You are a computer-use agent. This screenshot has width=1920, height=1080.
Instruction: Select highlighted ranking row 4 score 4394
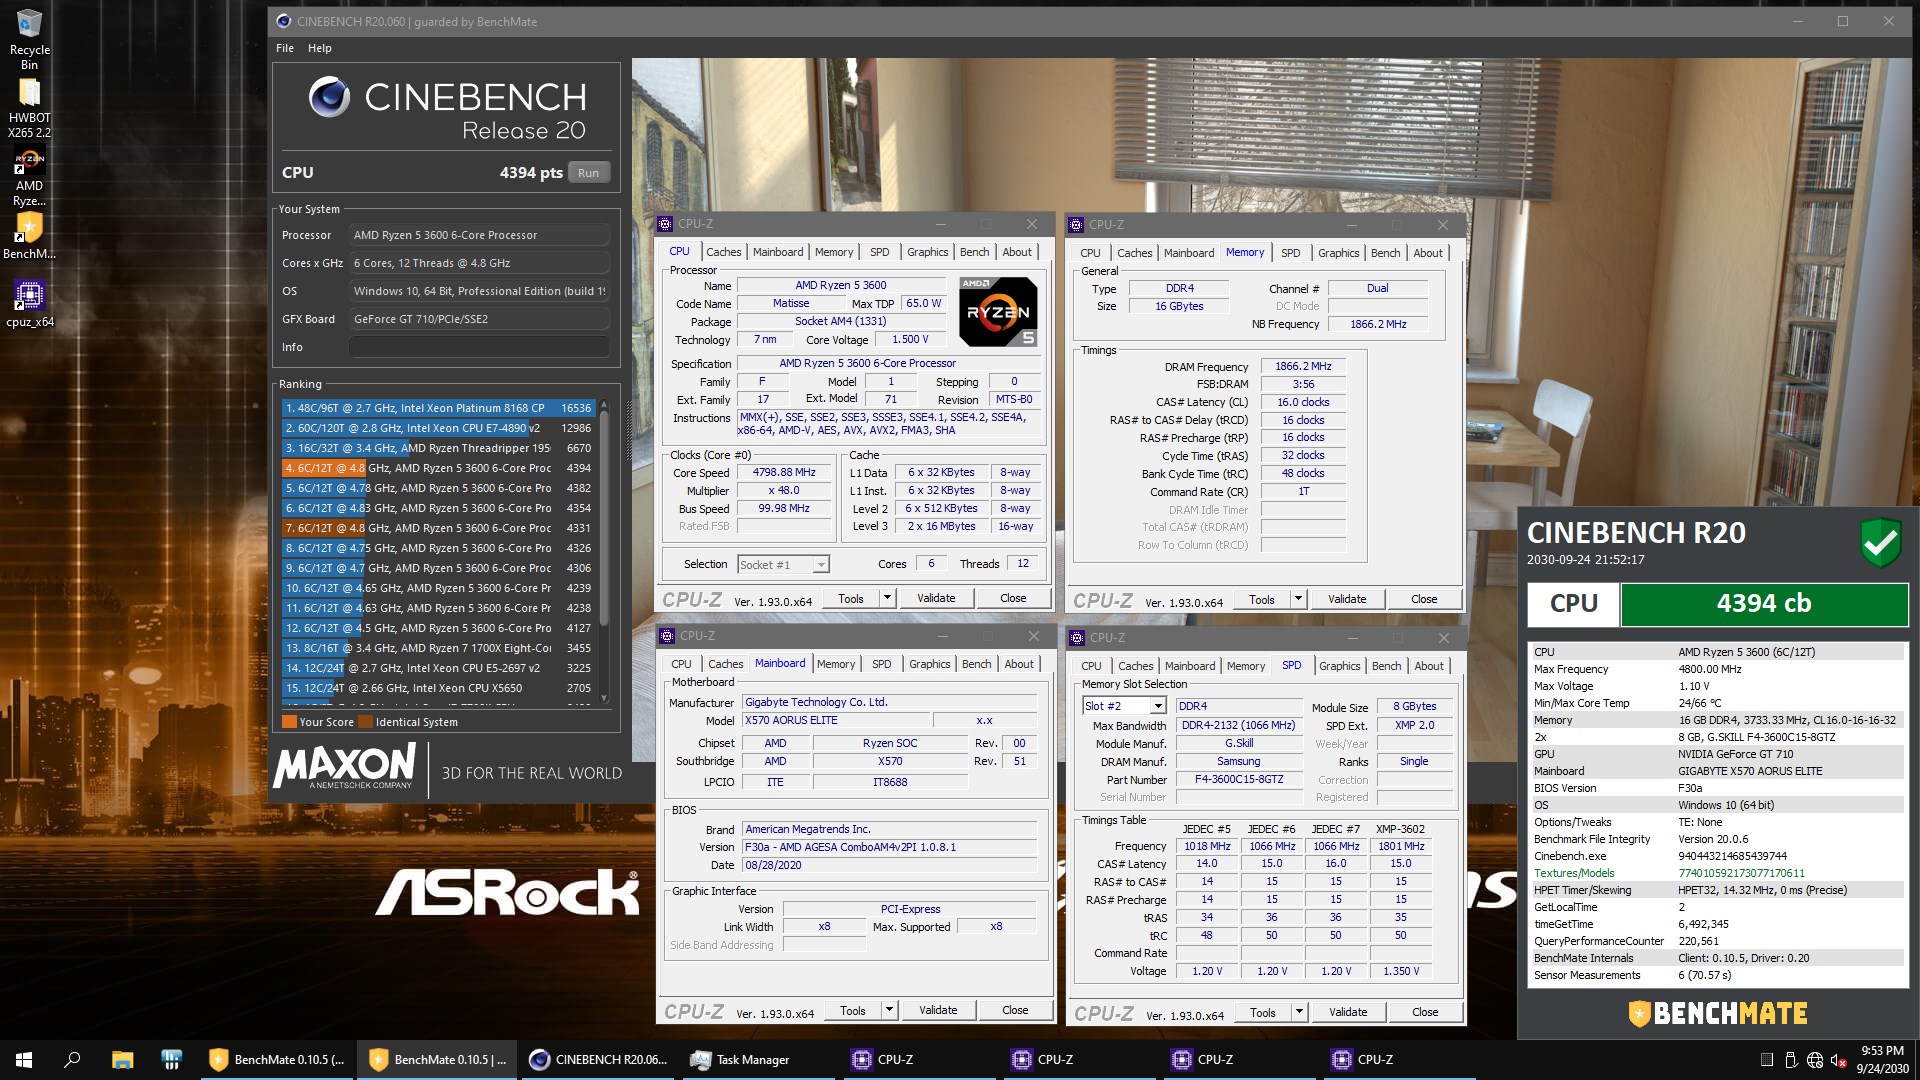click(x=438, y=468)
